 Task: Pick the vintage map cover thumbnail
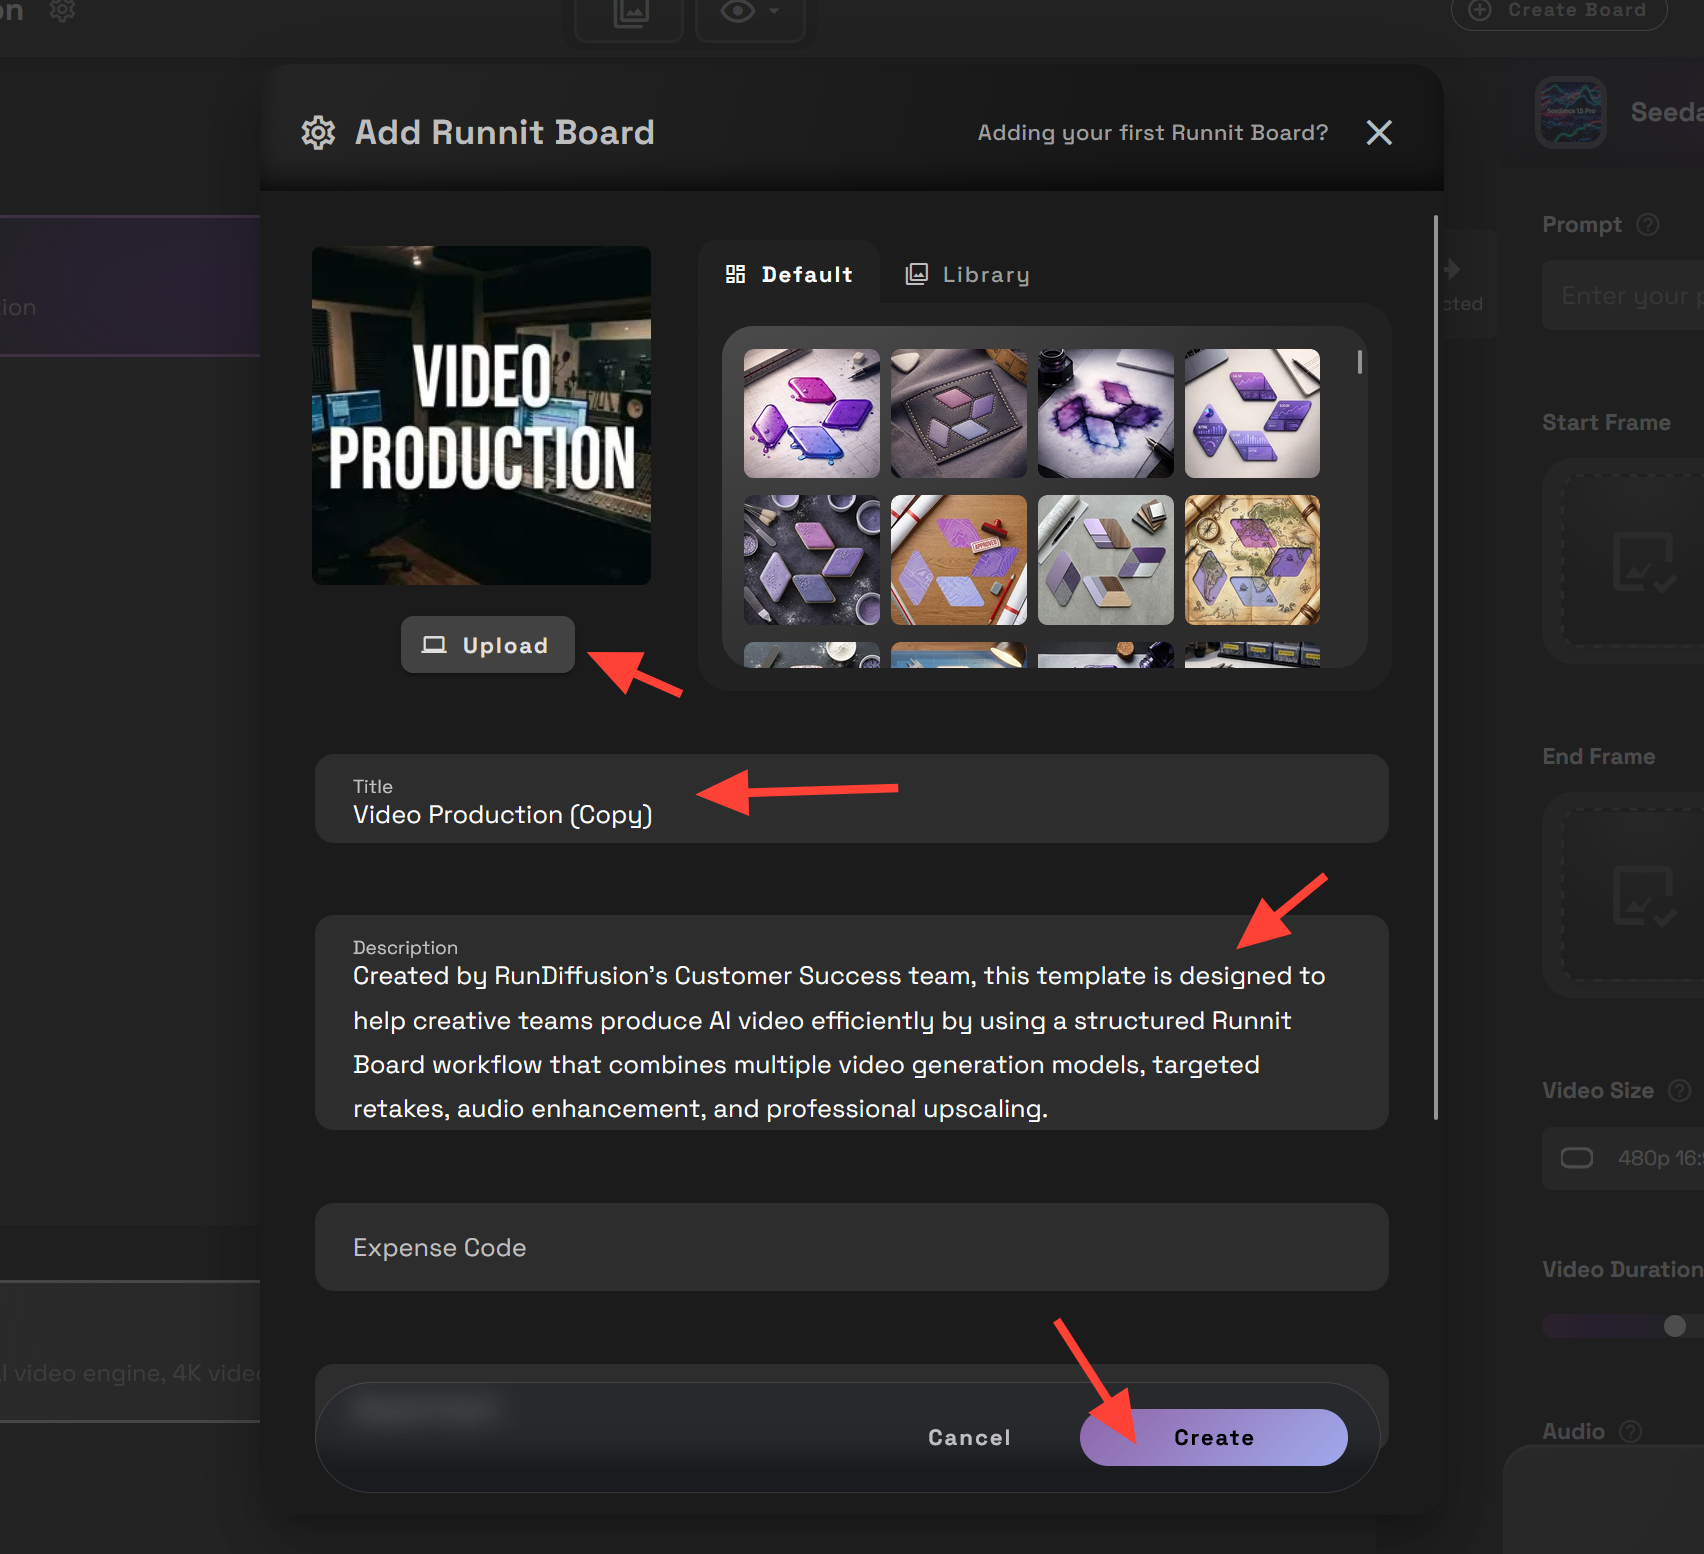click(1252, 560)
